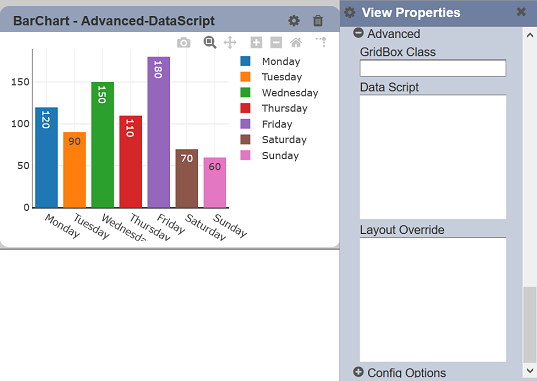Expand the Config Options section

tap(358, 372)
